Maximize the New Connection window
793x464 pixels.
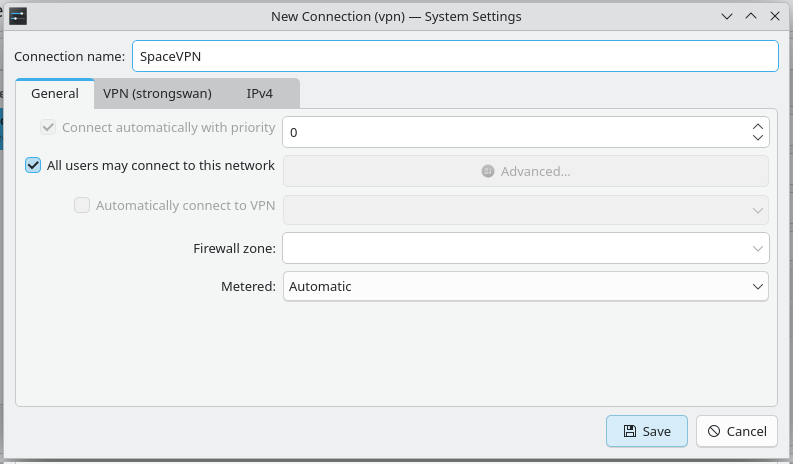(750, 16)
